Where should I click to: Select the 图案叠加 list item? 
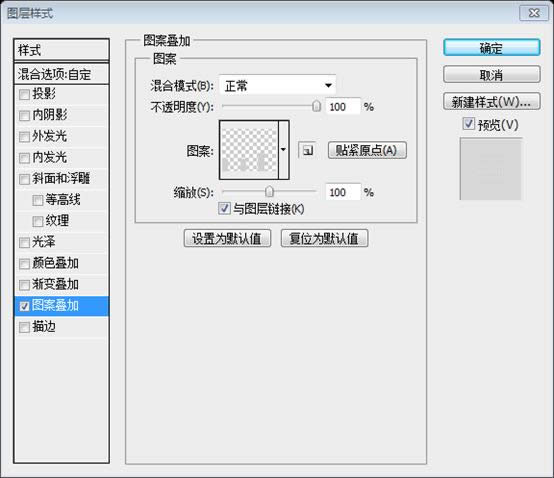pos(61,306)
